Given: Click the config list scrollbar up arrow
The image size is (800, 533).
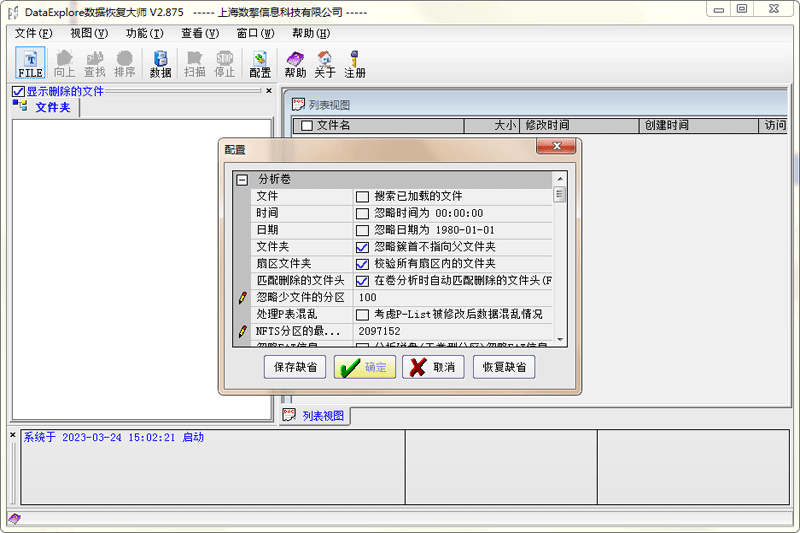Looking at the screenshot, I should [560, 179].
